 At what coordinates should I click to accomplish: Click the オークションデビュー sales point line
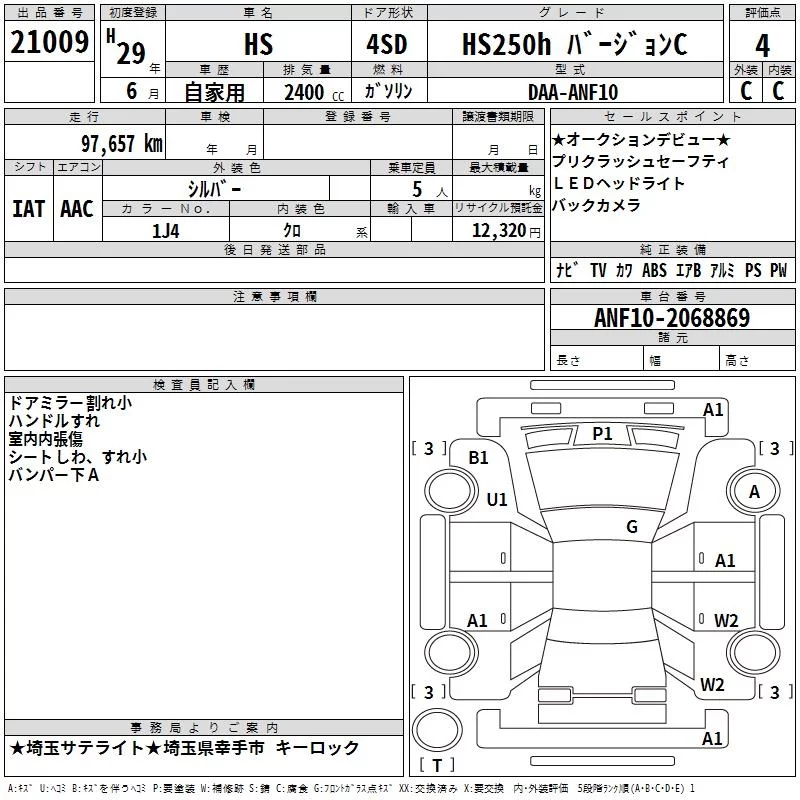(641, 139)
